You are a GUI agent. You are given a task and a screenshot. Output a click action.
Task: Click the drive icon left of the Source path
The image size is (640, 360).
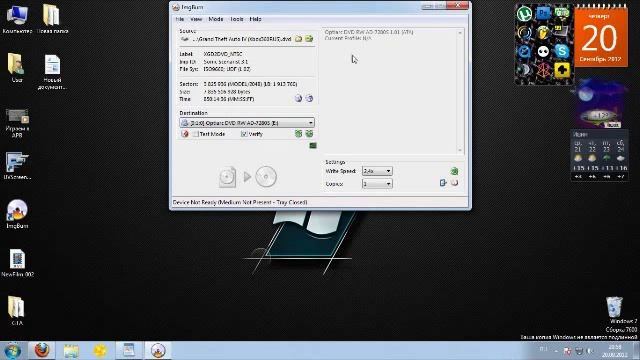[185, 39]
